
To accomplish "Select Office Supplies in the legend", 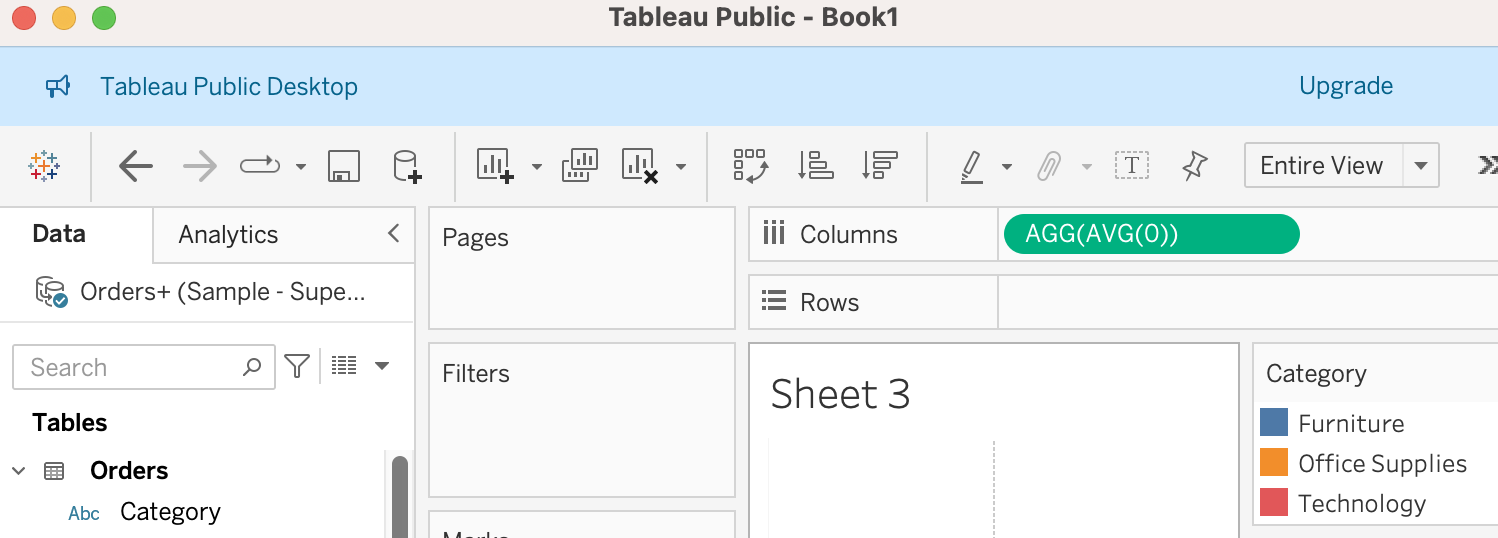I will tap(1382, 464).
